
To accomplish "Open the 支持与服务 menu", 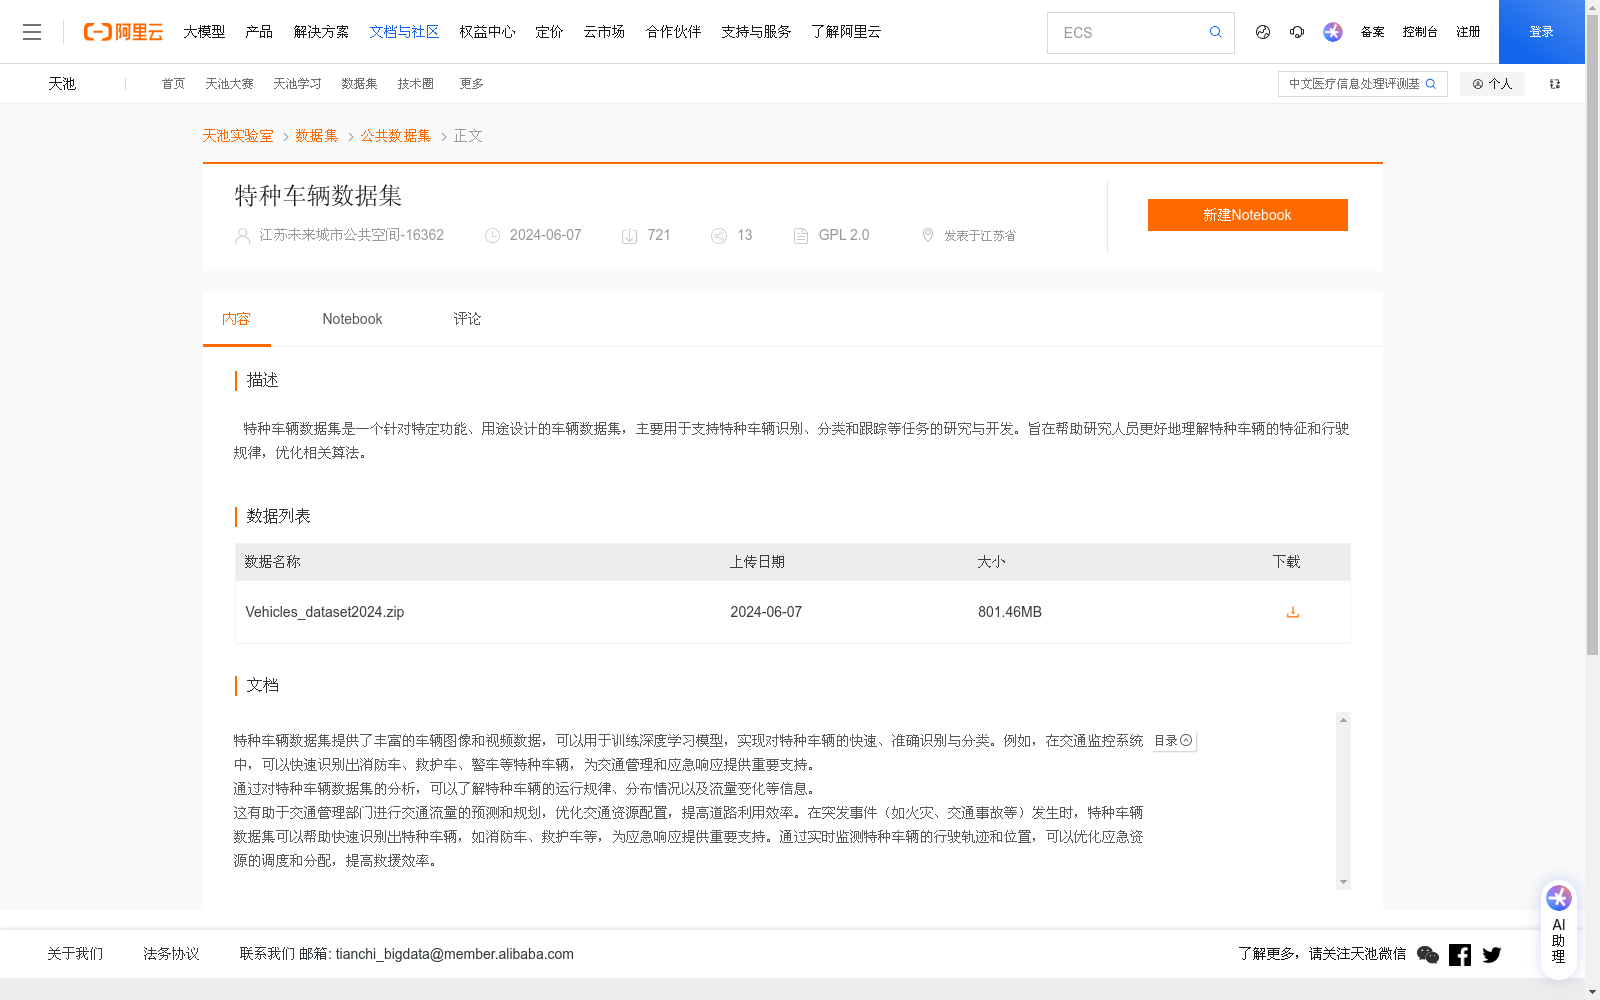I will [756, 32].
